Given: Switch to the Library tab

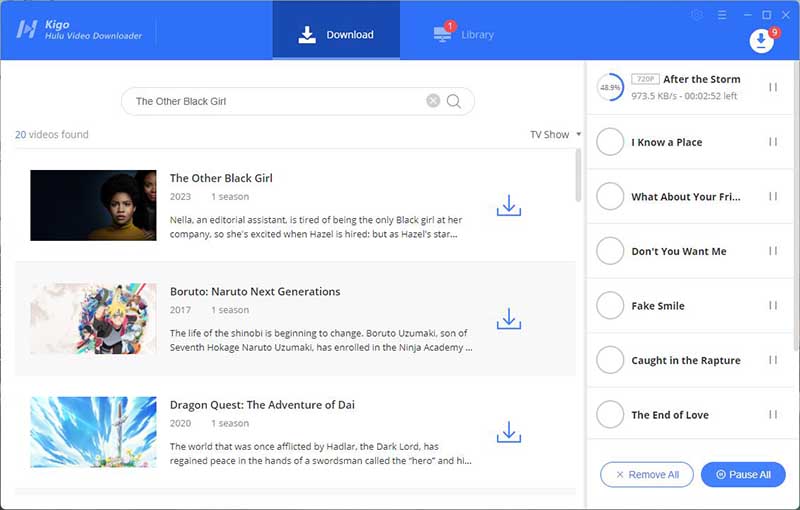Looking at the screenshot, I should pos(463,35).
